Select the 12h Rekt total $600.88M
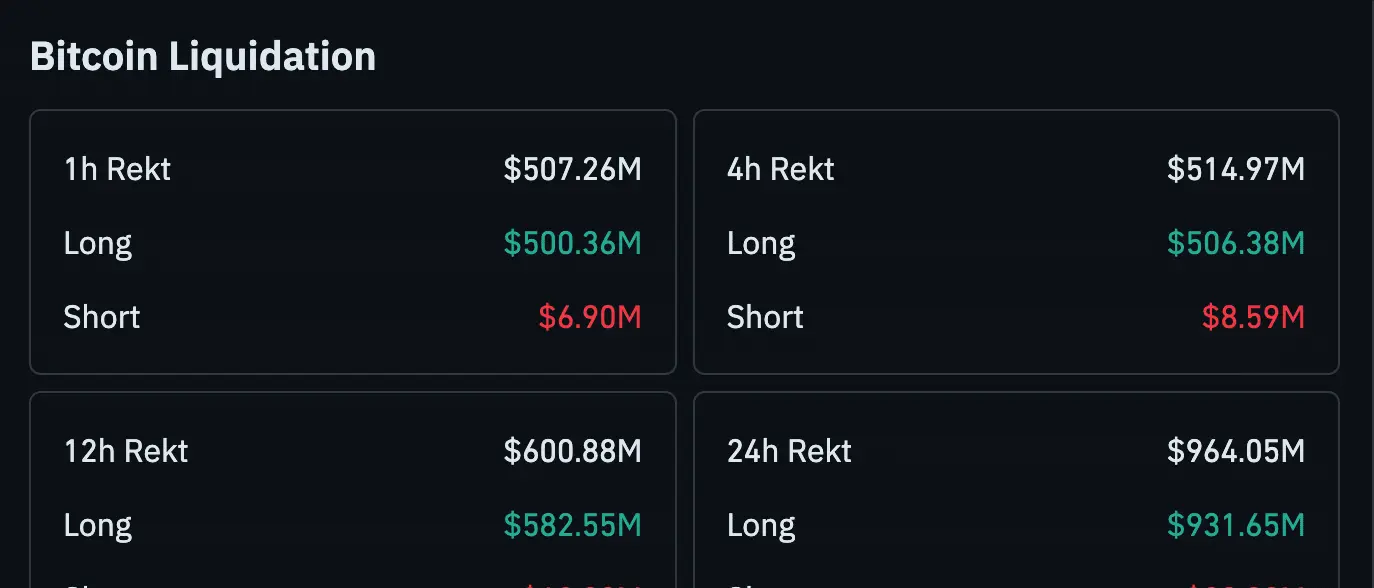 point(572,452)
